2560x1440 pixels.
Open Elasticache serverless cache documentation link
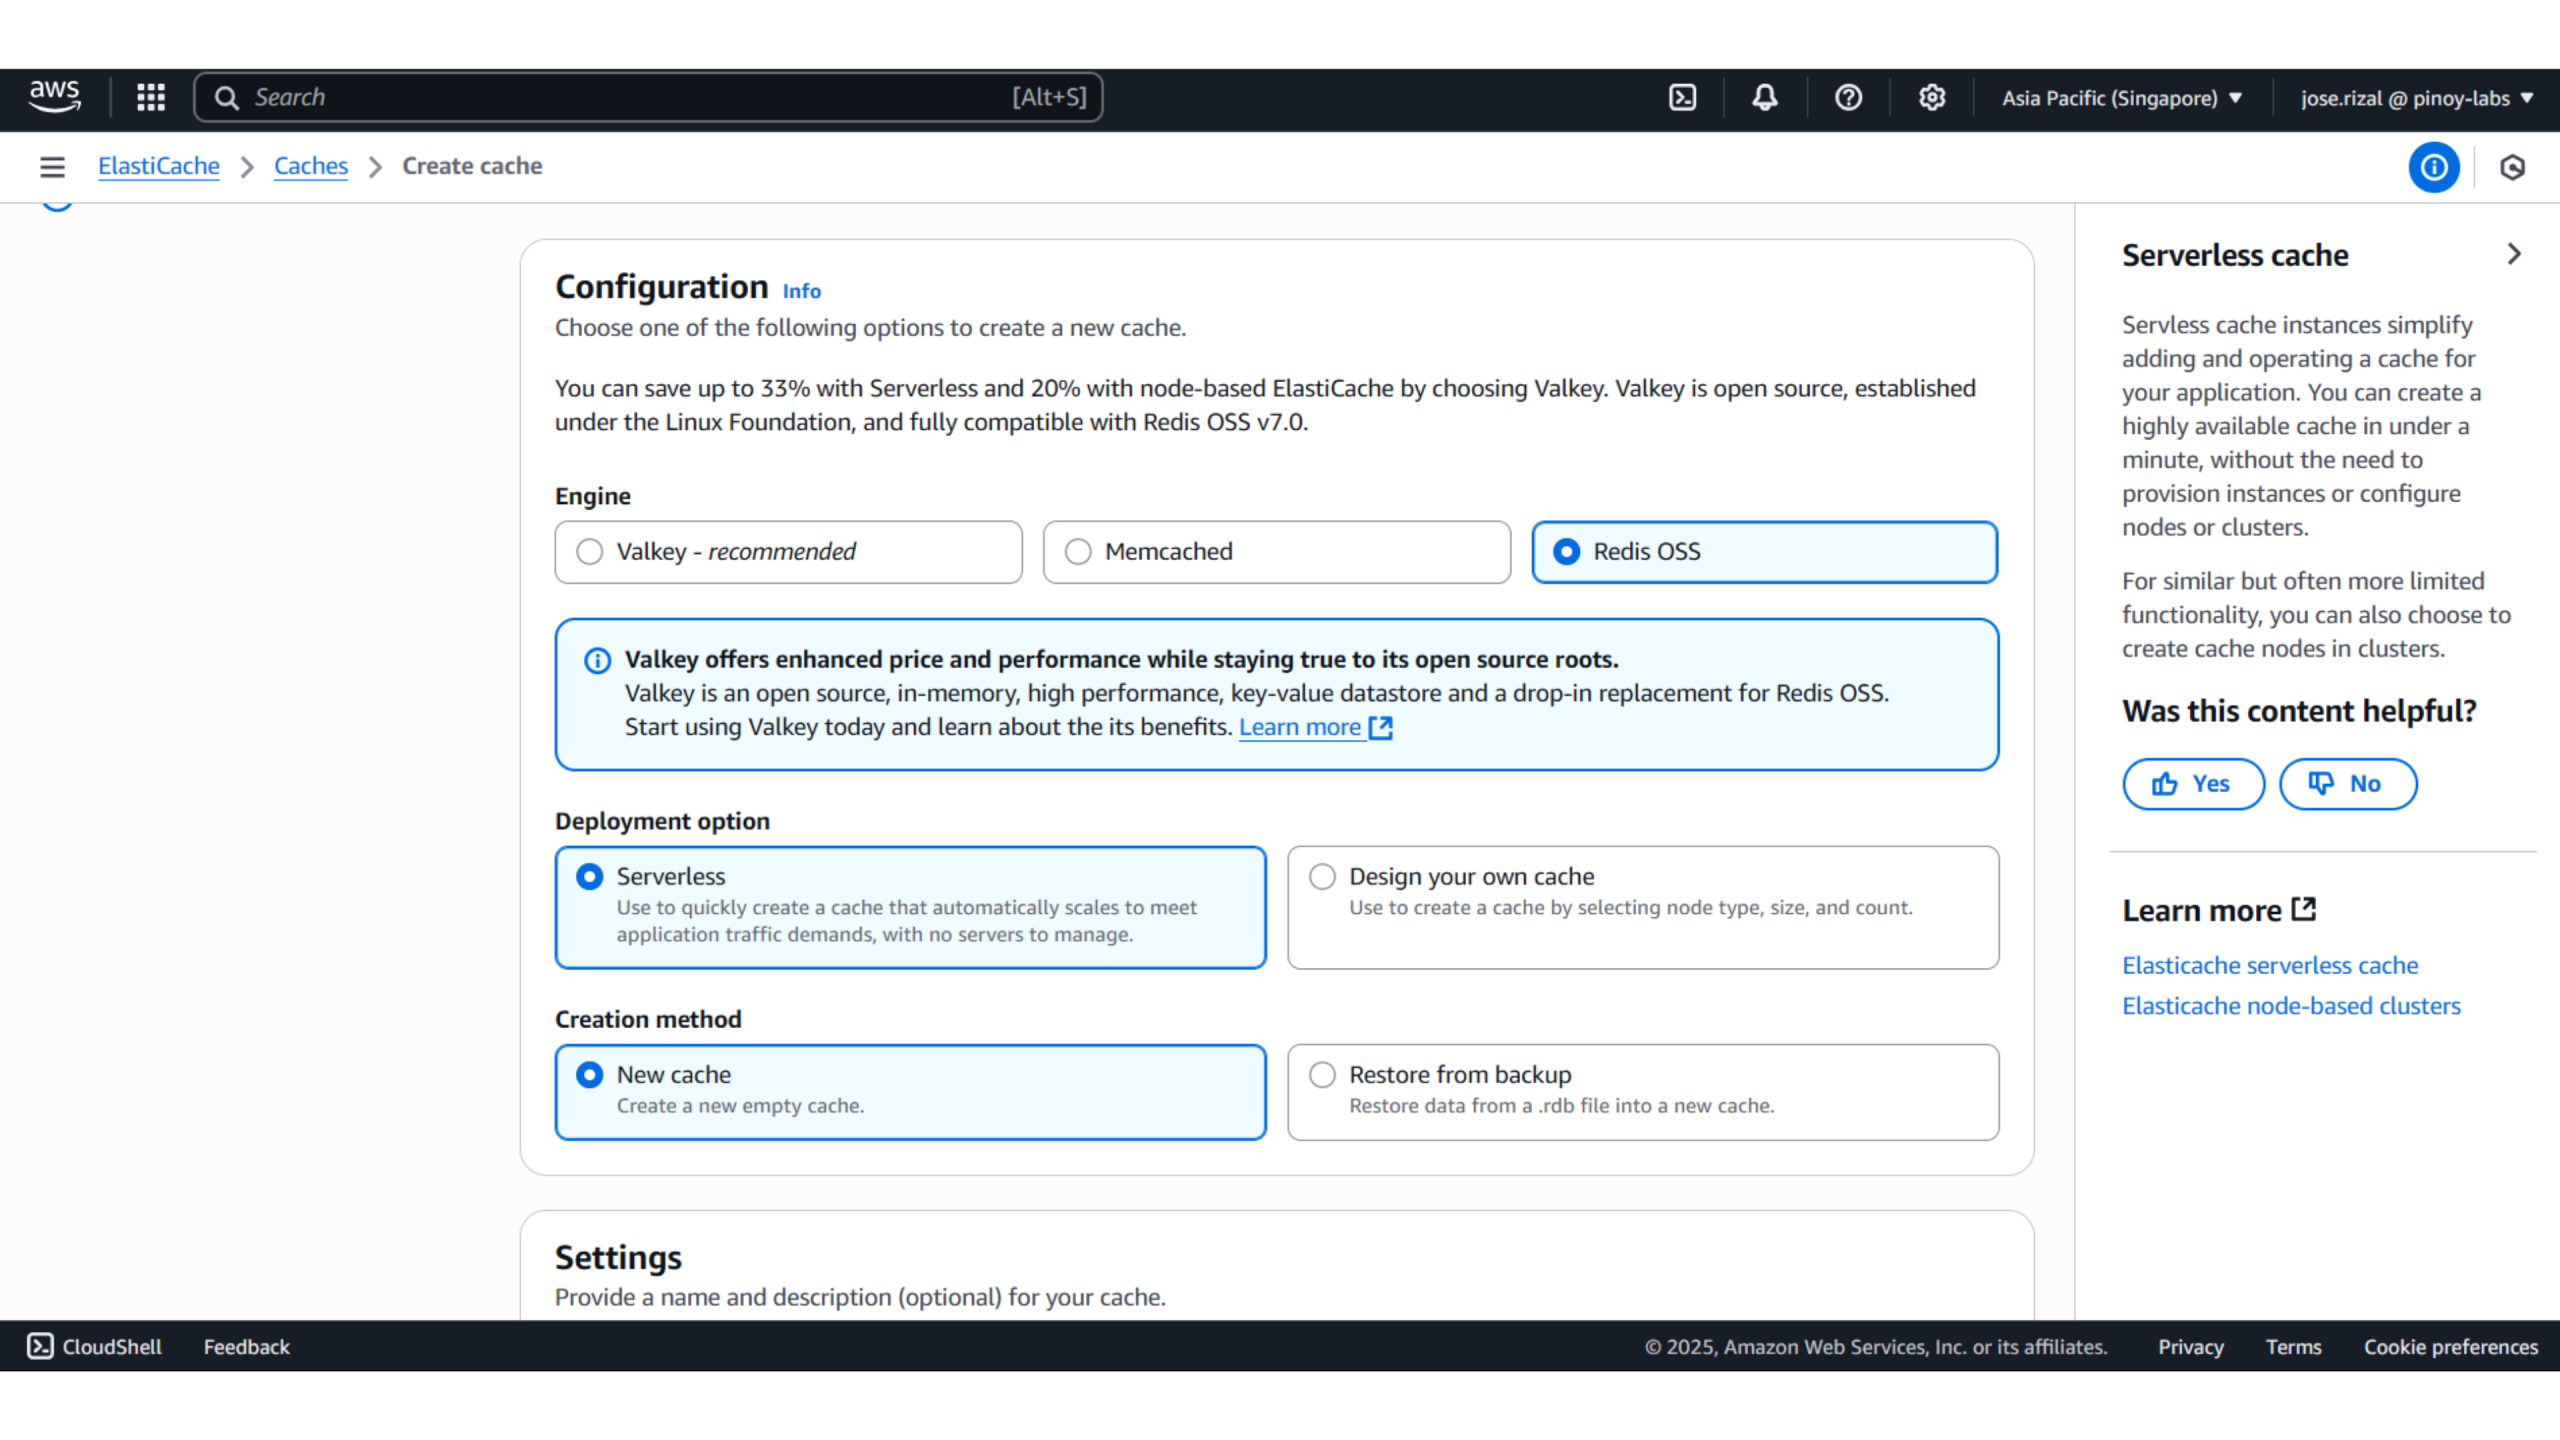pos(2270,965)
